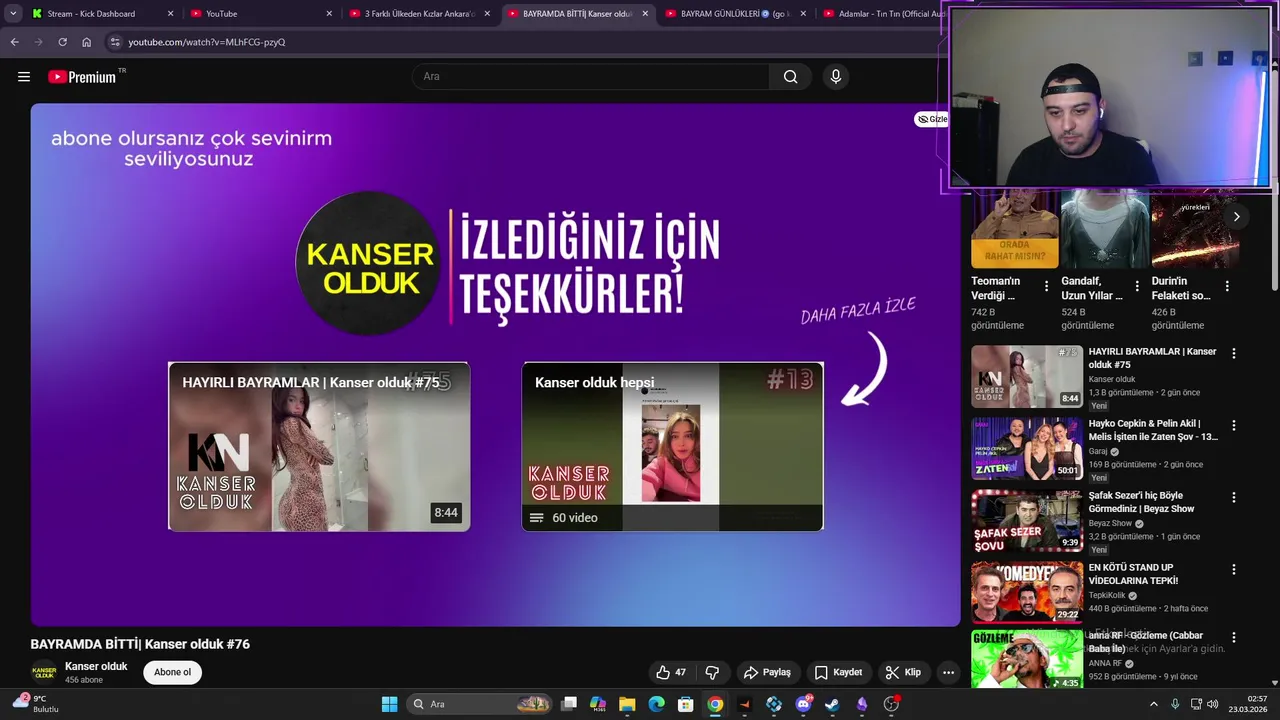Image resolution: width=1280 pixels, height=720 pixels.
Task: Open the YouTube guide hamburger menu
Action: [24, 77]
